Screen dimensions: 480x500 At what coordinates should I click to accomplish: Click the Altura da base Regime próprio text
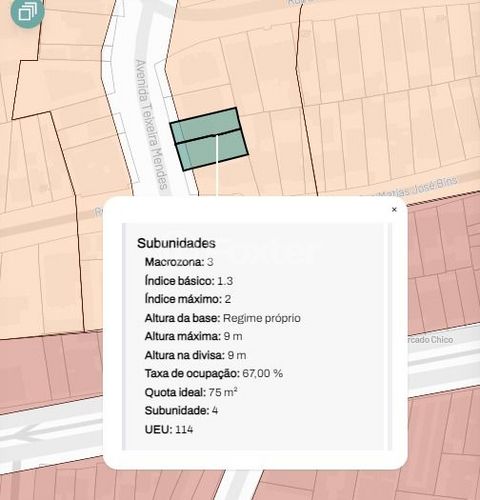(x=223, y=318)
